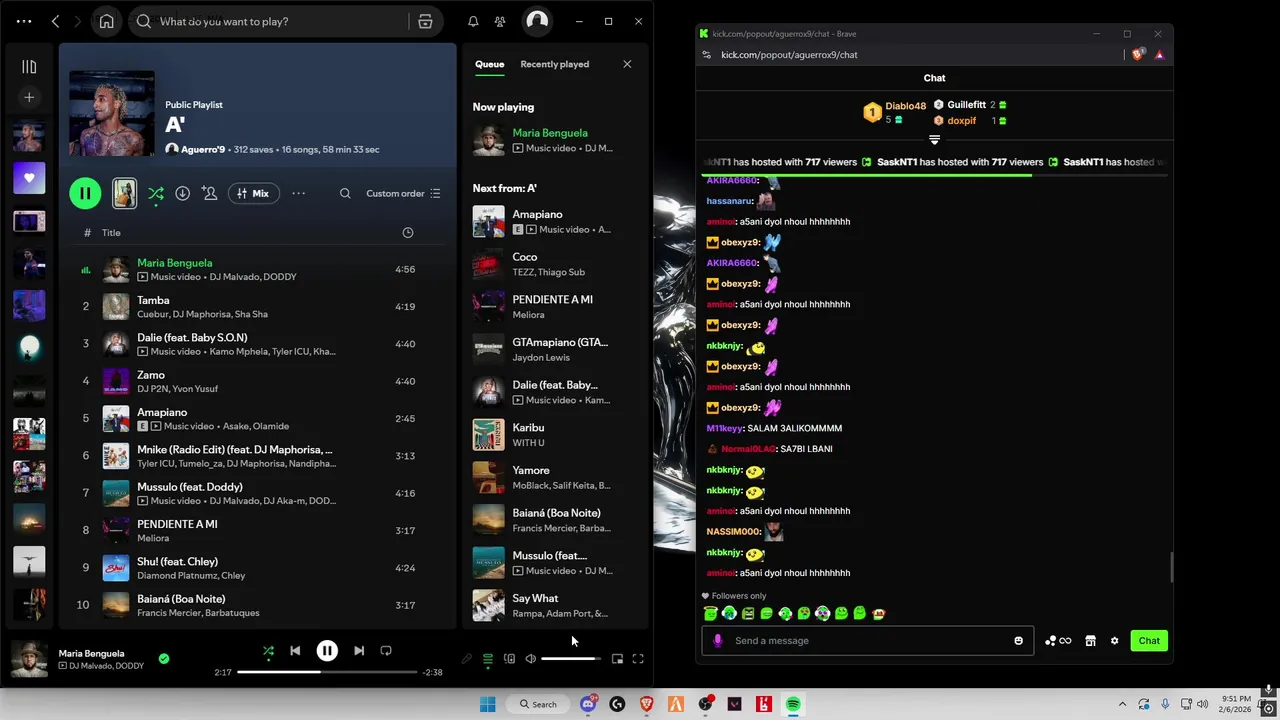The height and width of the screenshot is (720, 1280).
Task: Click the green Chat send button
Action: 1149,641
